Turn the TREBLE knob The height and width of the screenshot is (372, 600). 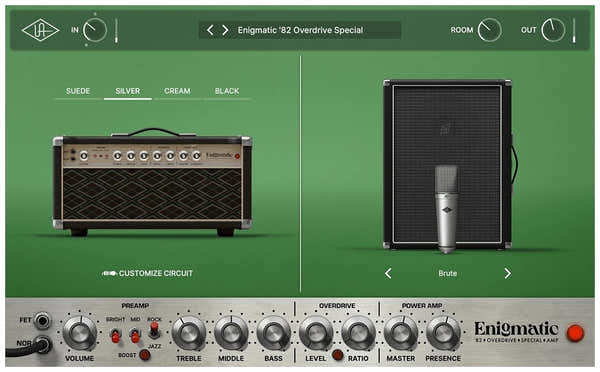[x=189, y=333]
